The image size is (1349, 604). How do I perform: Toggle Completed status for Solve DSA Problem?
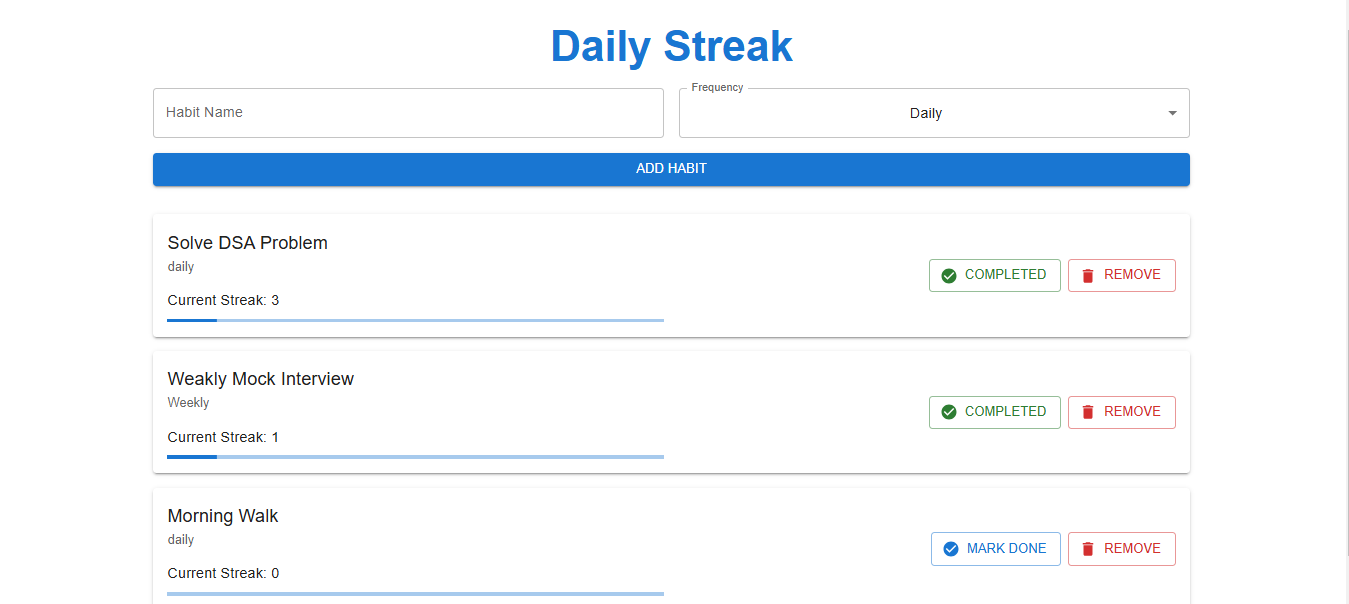pyautogui.click(x=995, y=275)
